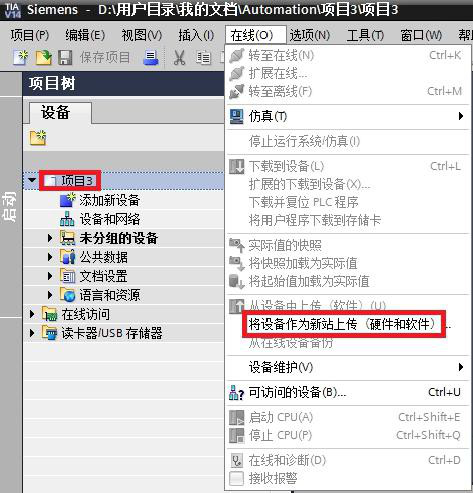Click the Copy icon in the toolbar
The height and width of the screenshot is (493, 473).
[203, 58]
